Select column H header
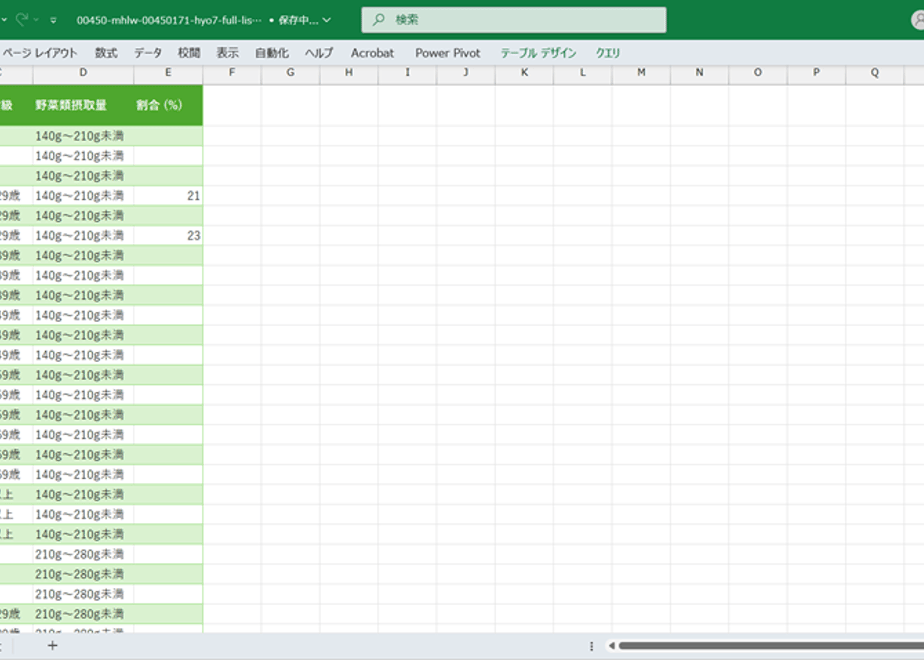 [349, 72]
